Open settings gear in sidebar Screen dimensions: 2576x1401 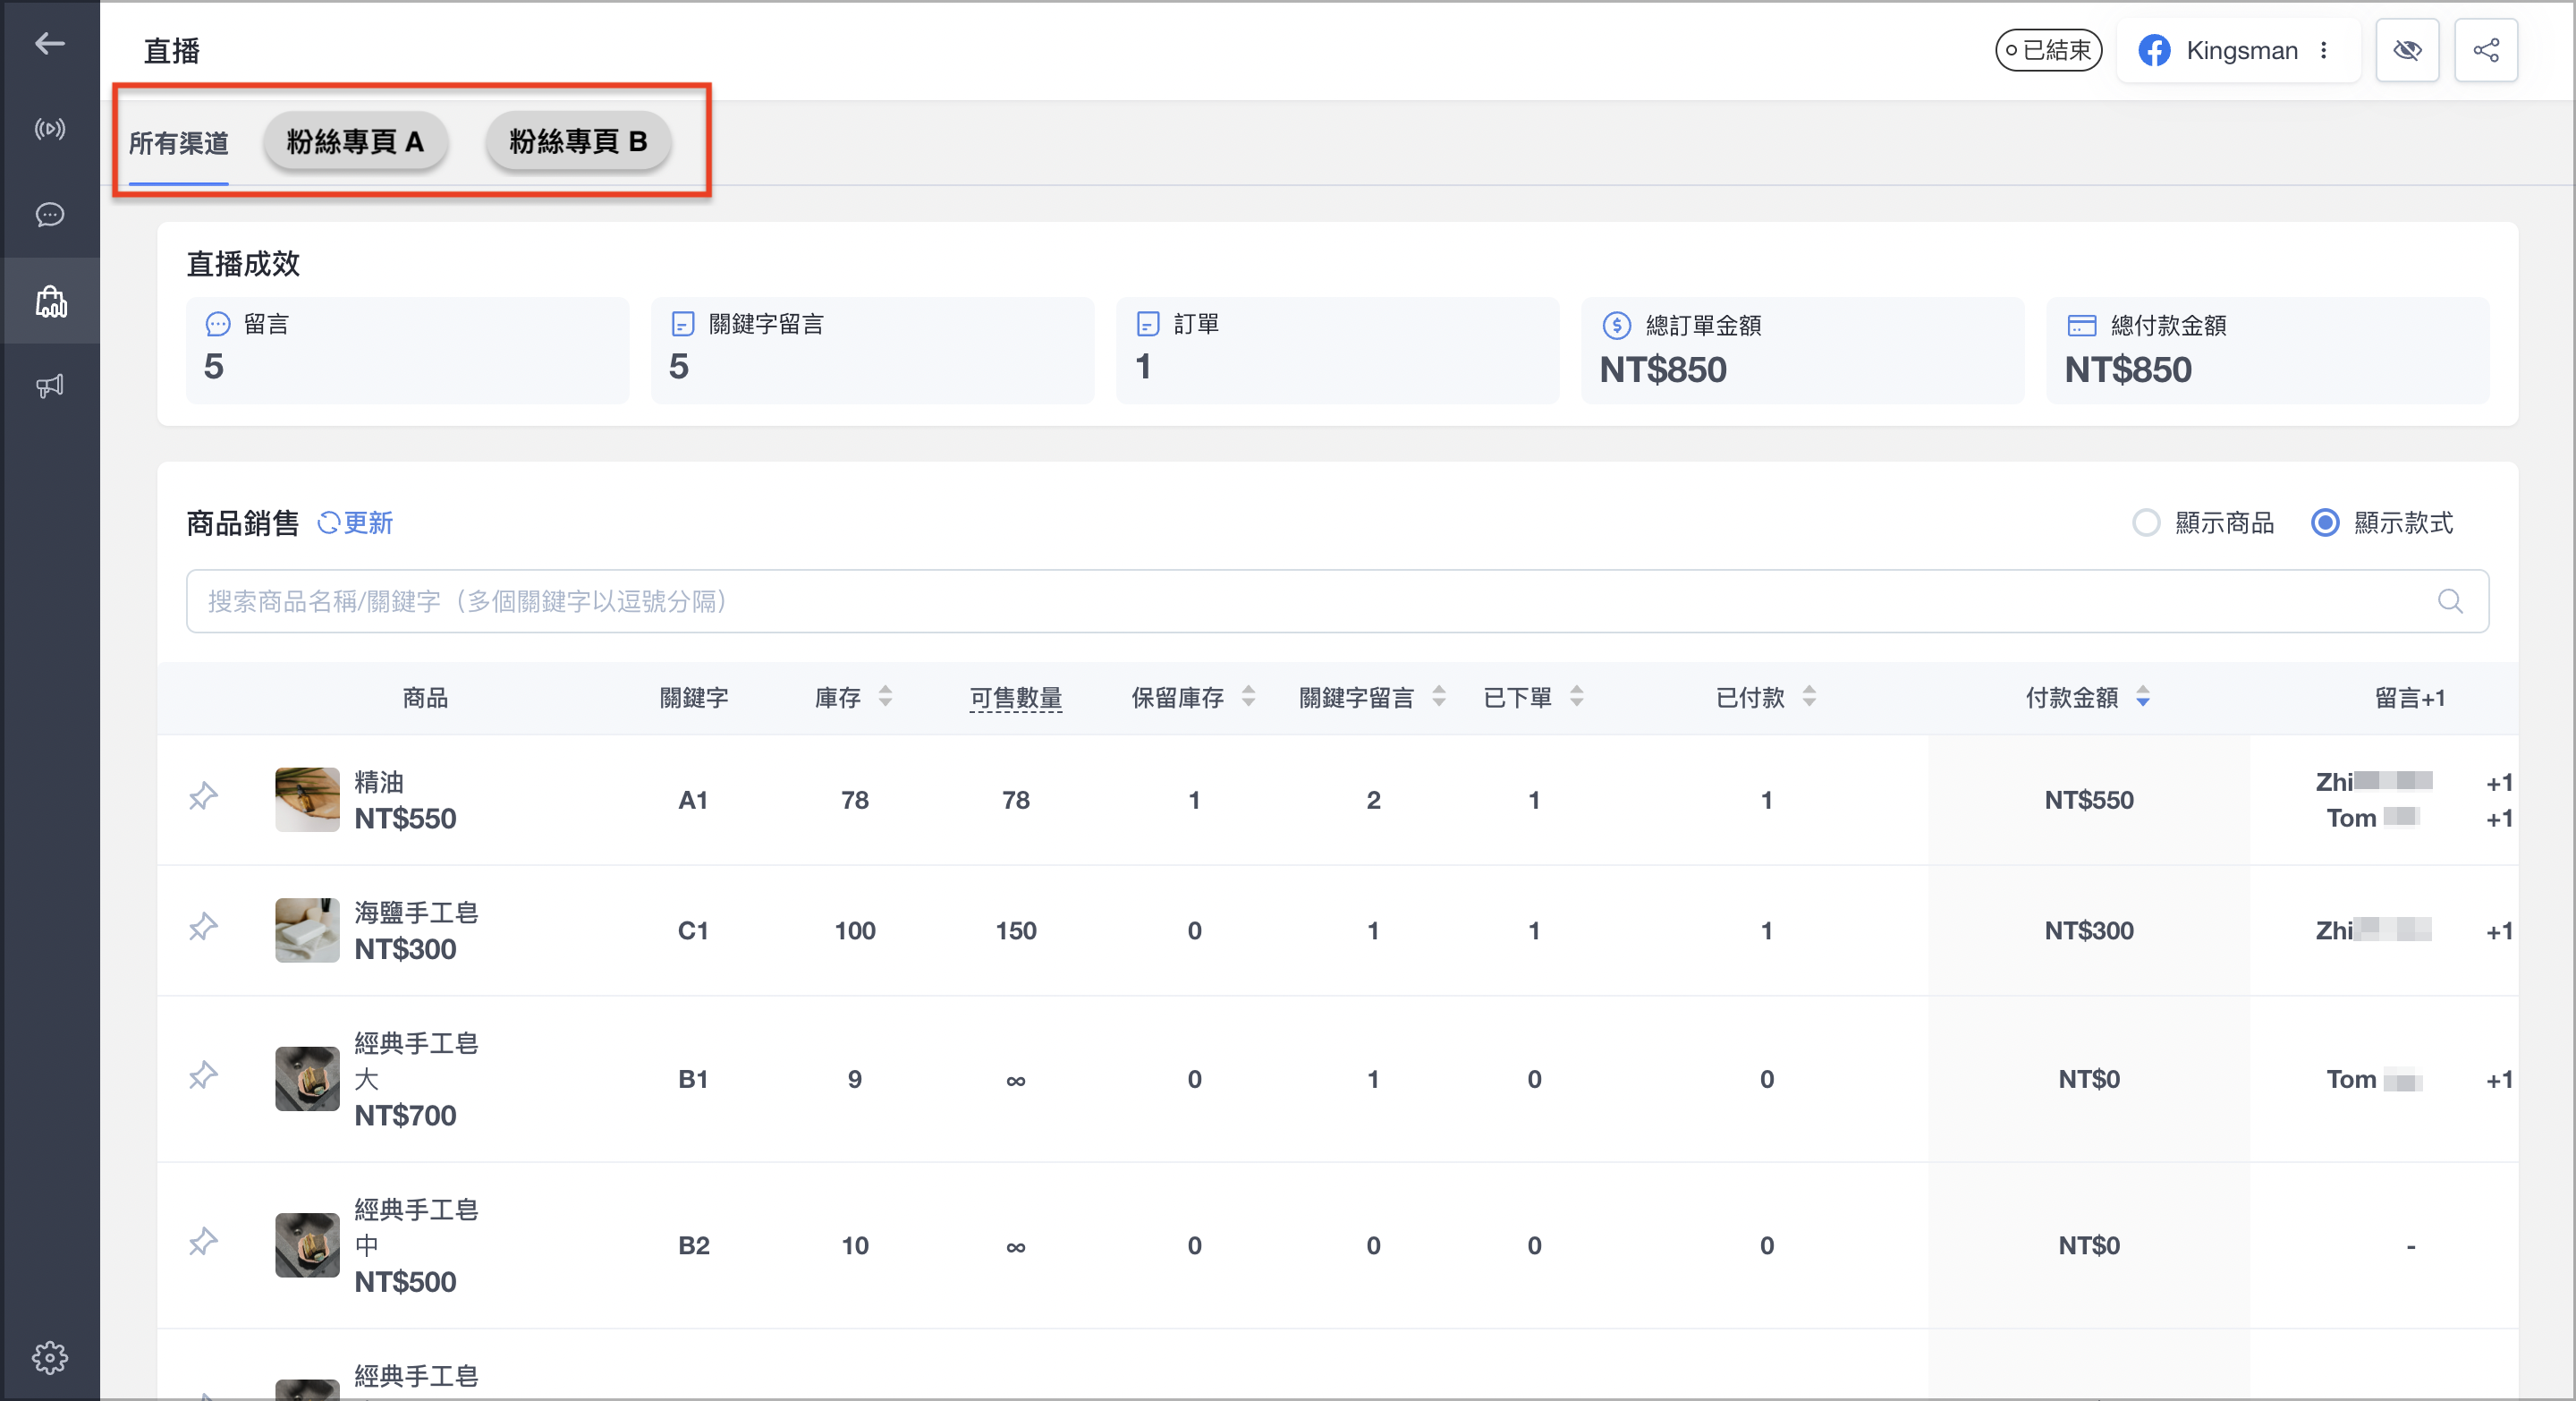[x=49, y=1357]
